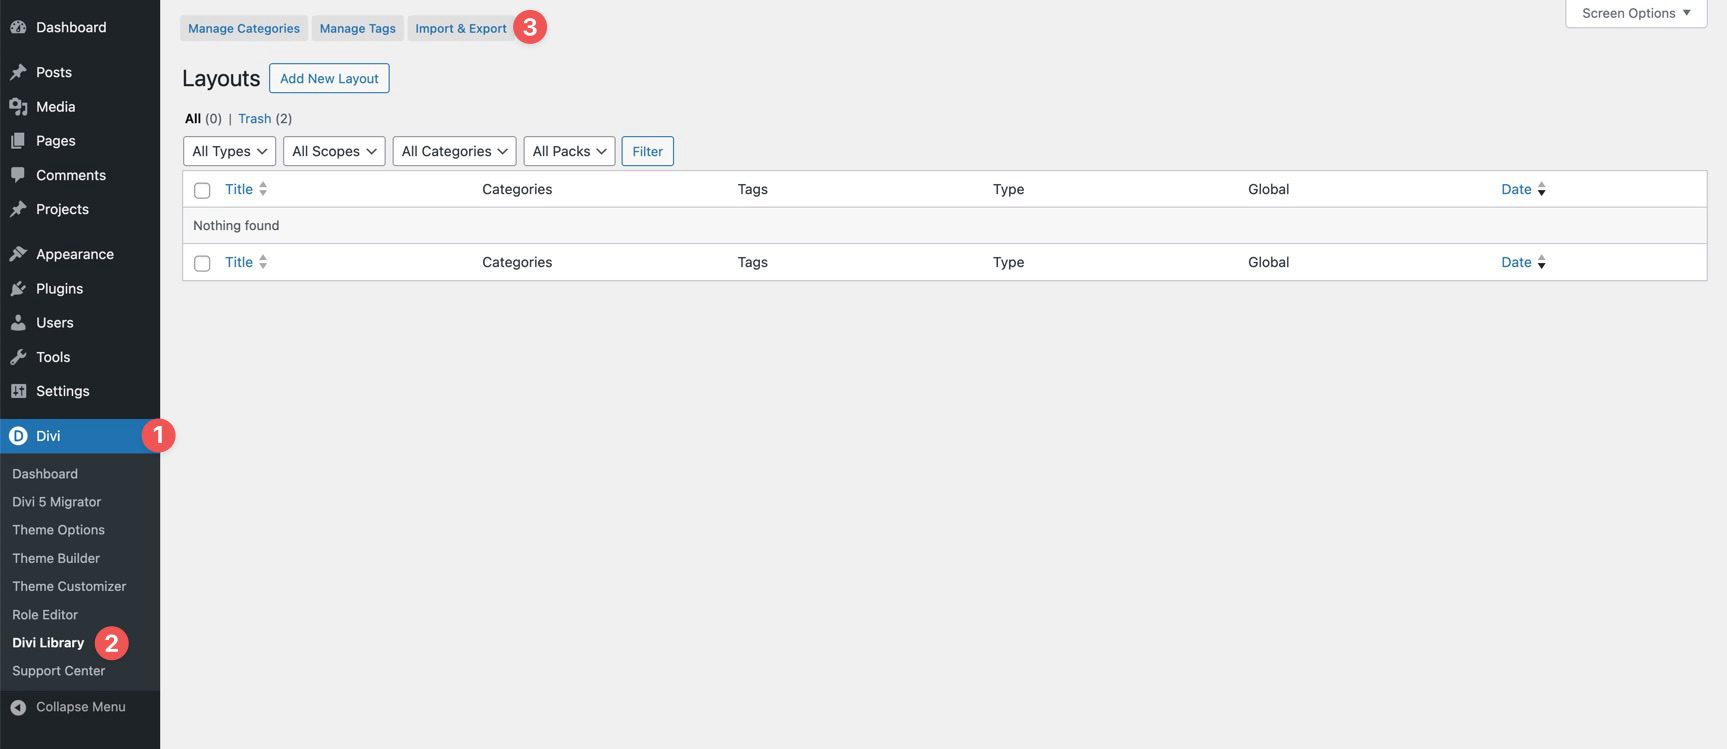Open the All Scopes dropdown

(334, 151)
